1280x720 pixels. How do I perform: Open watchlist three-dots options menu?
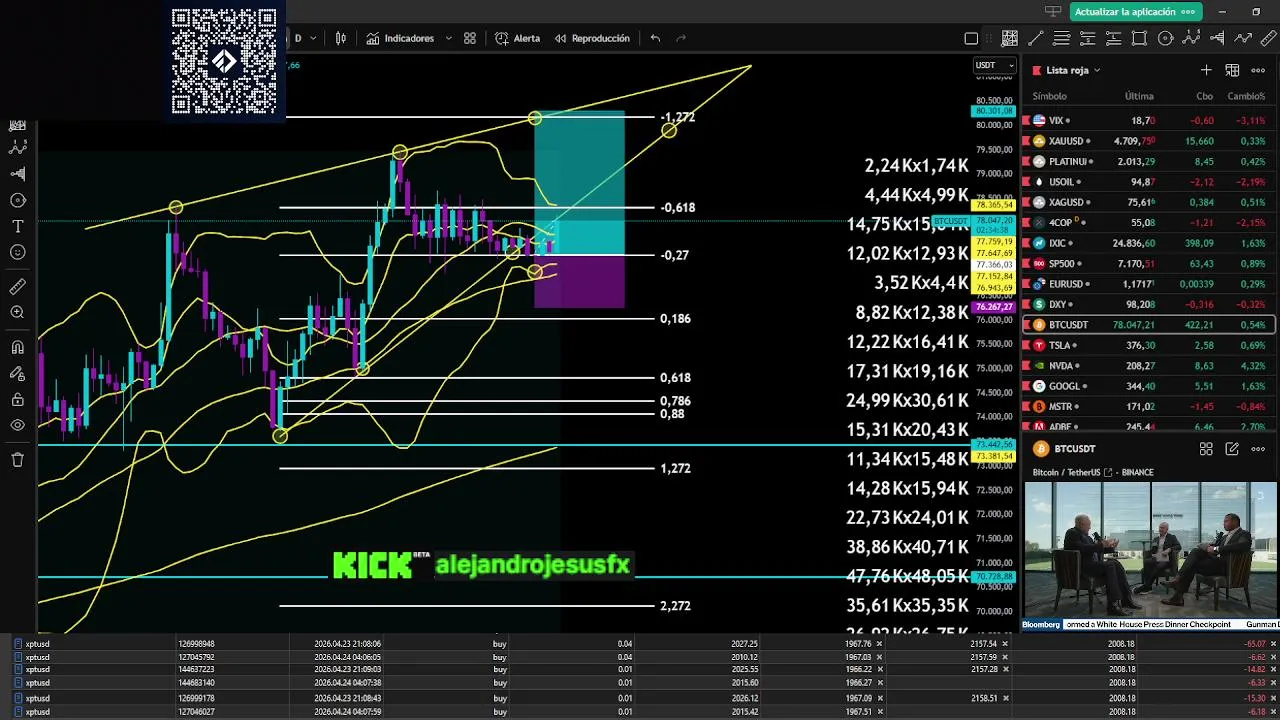[x=1258, y=70]
